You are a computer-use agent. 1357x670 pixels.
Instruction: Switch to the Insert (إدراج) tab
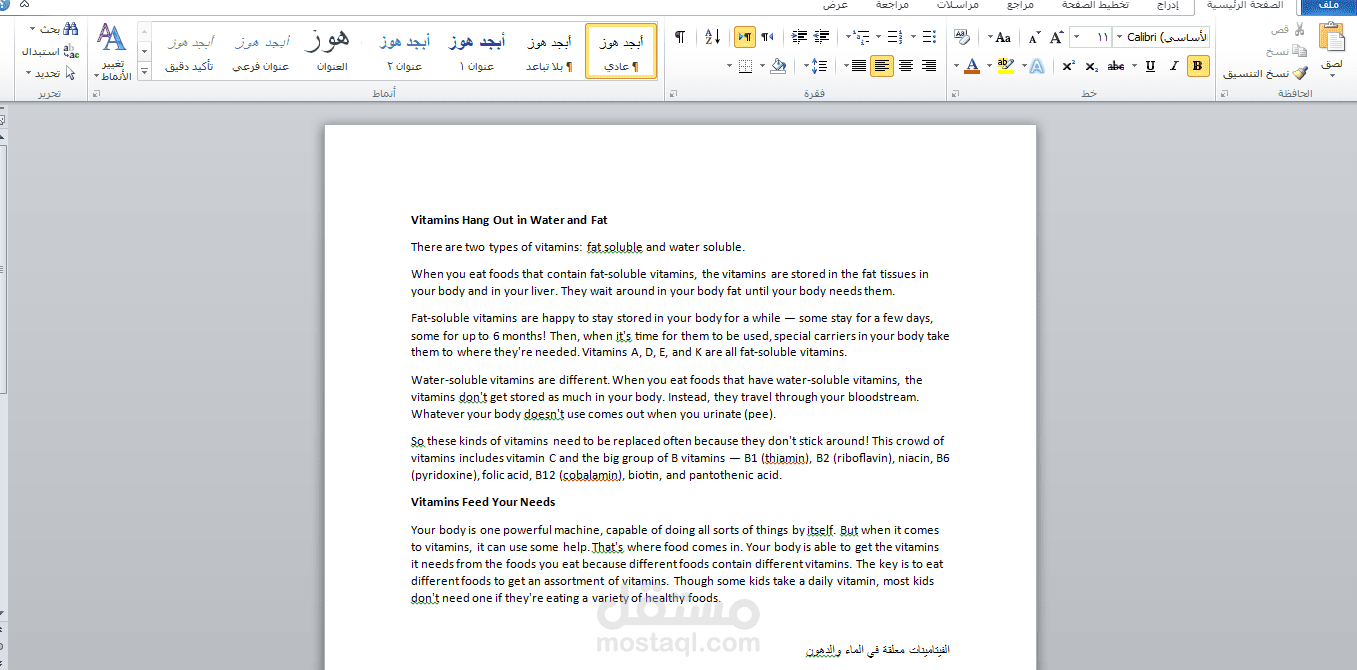1166,5
